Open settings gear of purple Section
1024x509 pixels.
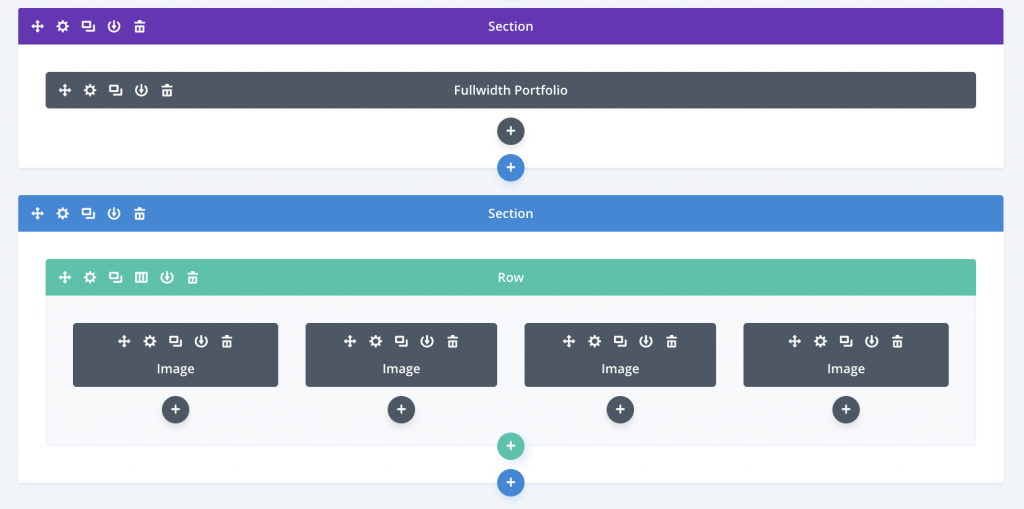click(63, 26)
